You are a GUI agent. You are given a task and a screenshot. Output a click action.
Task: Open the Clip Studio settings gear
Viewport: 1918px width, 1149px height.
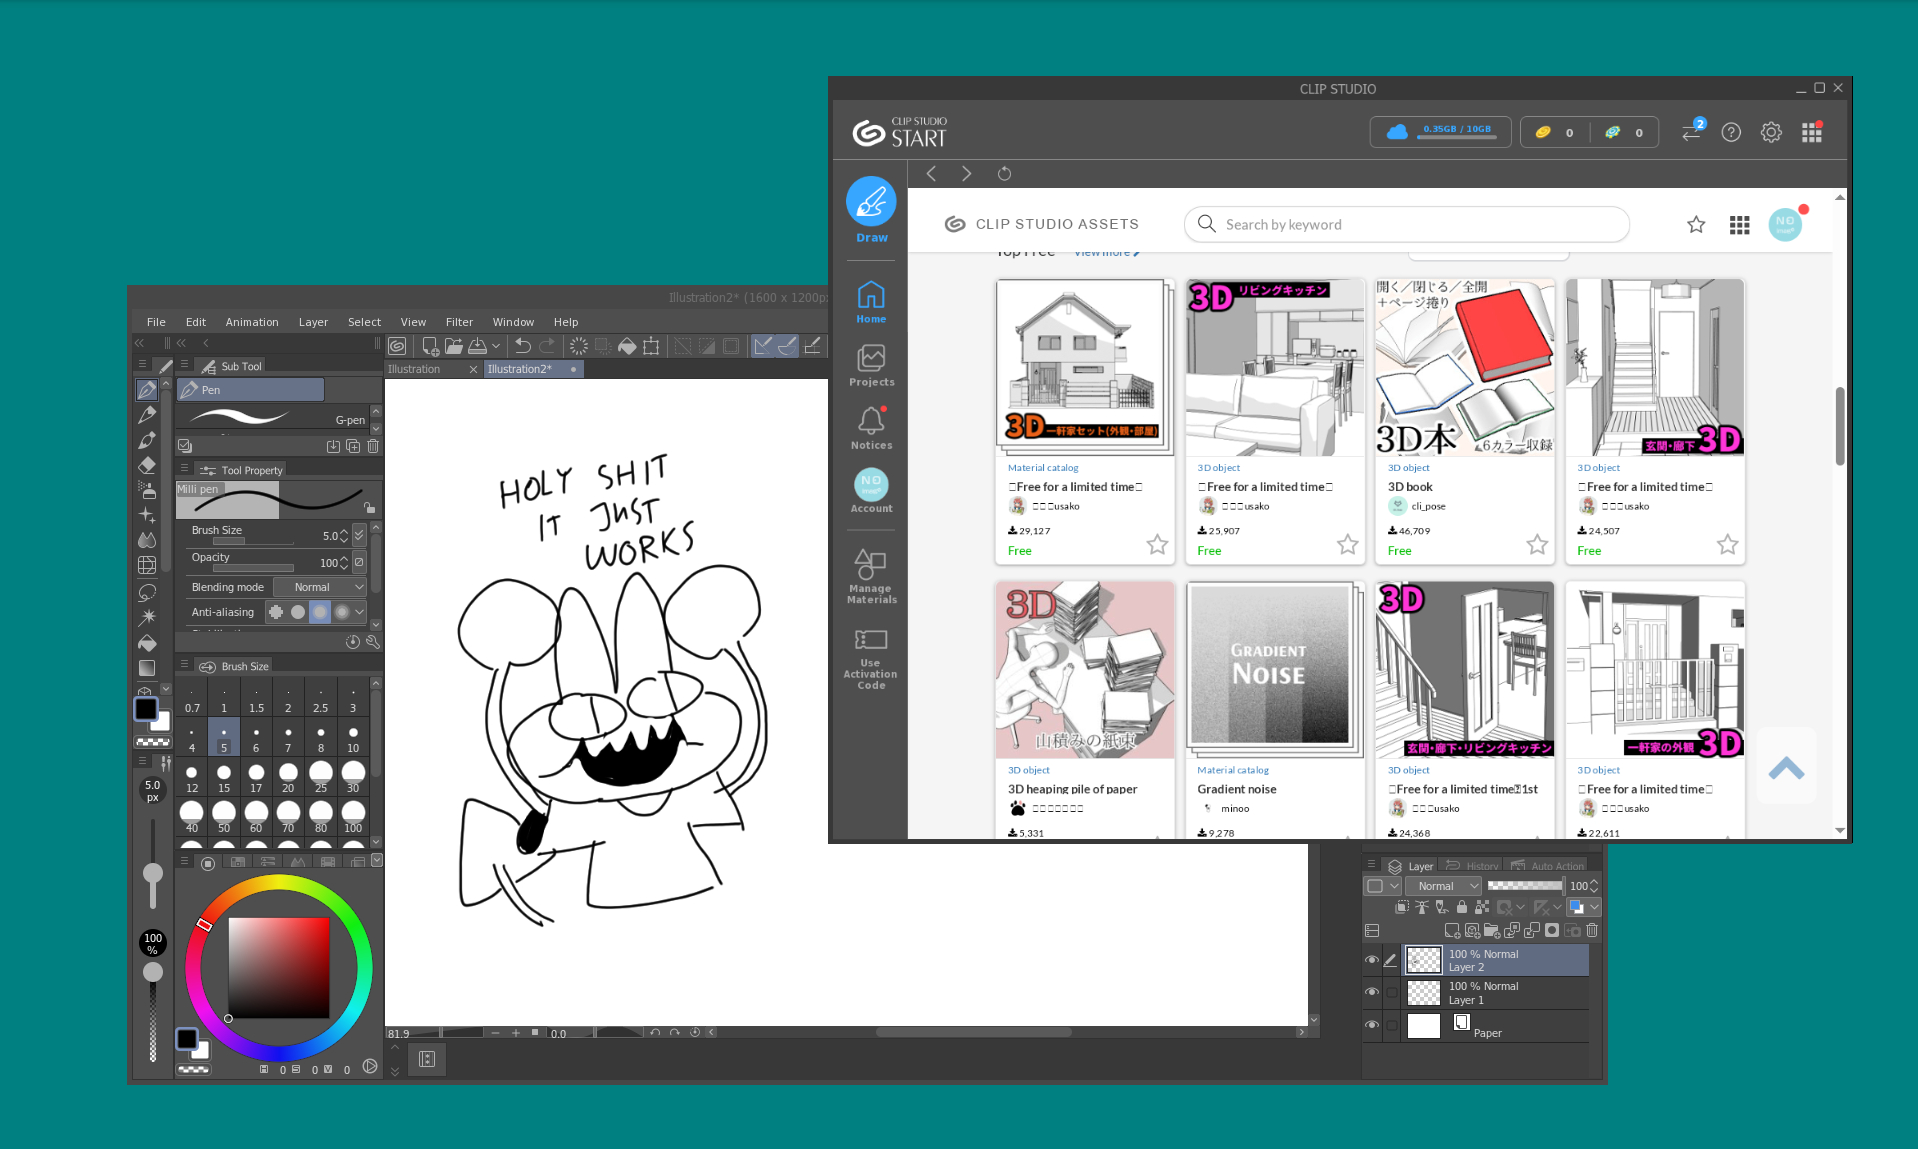[1771, 132]
